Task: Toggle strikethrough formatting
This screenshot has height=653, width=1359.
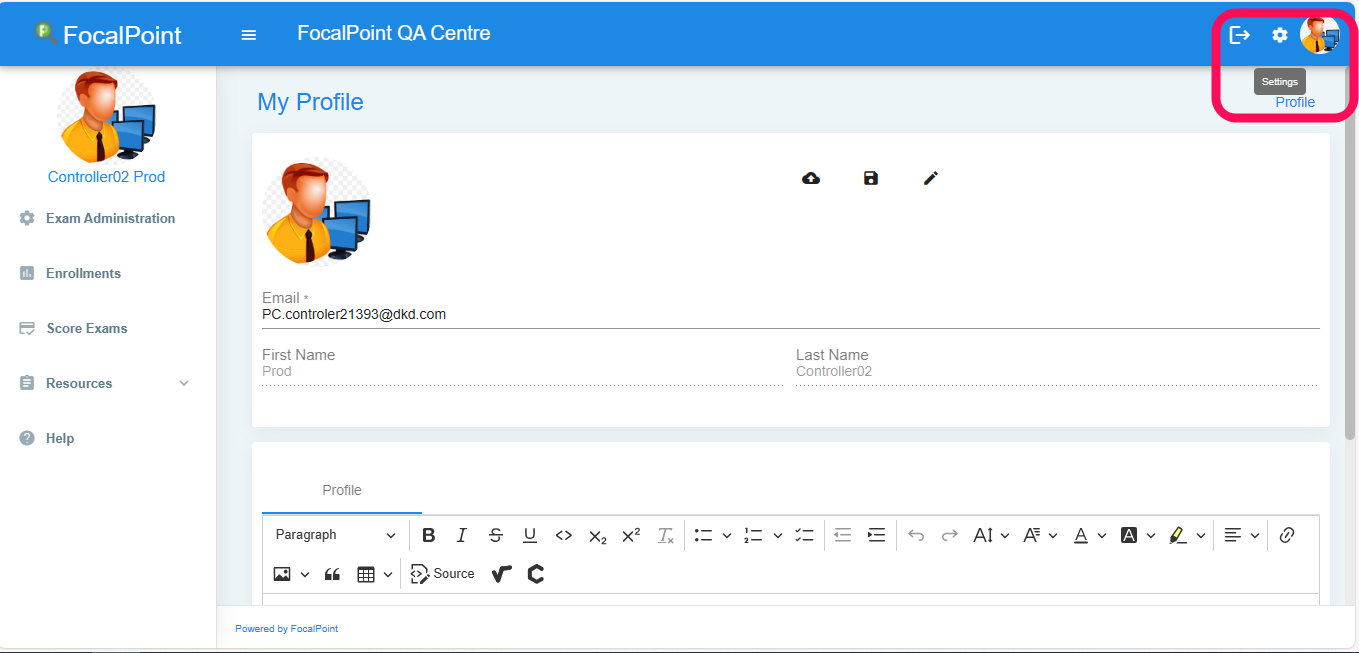Action: pyautogui.click(x=496, y=535)
